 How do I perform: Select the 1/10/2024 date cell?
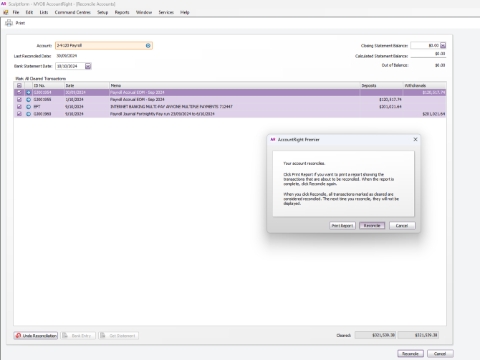[87, 100]
